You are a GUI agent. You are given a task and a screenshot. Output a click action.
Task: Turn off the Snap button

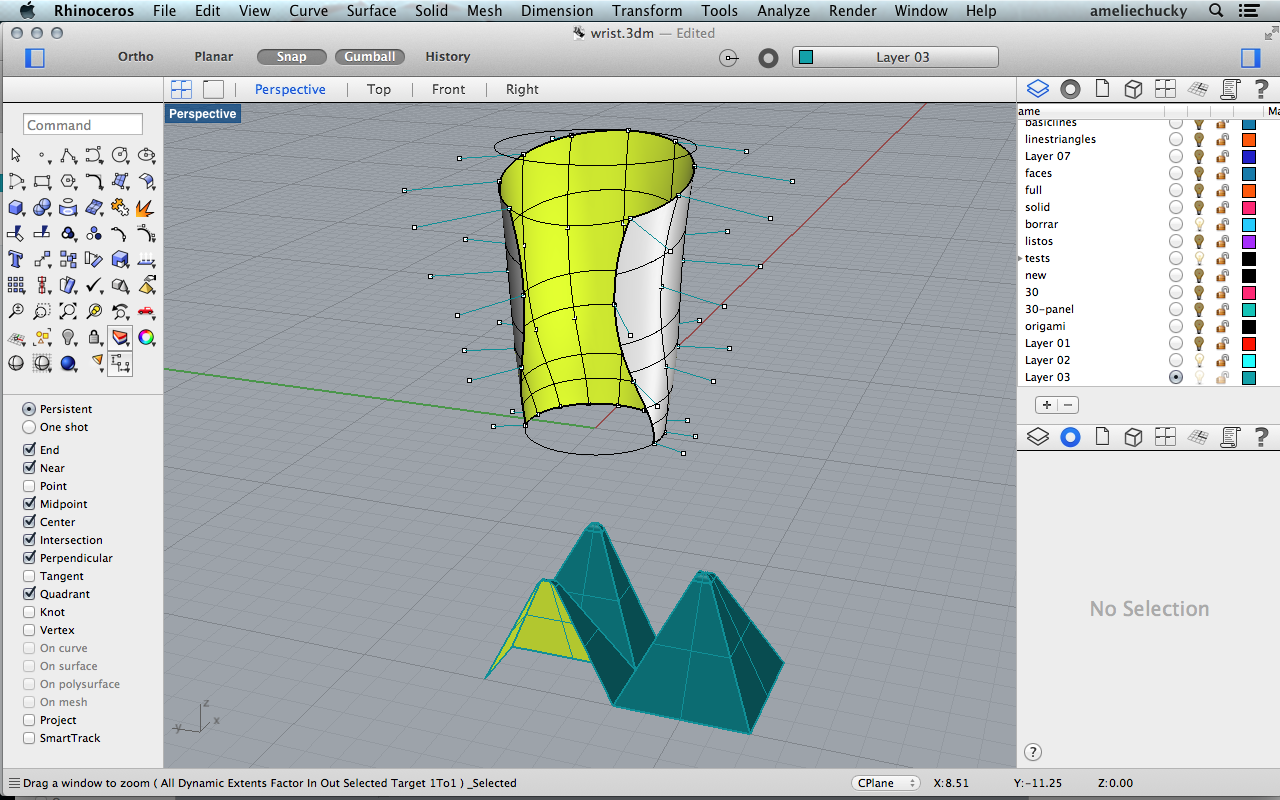tap(291, 57)
